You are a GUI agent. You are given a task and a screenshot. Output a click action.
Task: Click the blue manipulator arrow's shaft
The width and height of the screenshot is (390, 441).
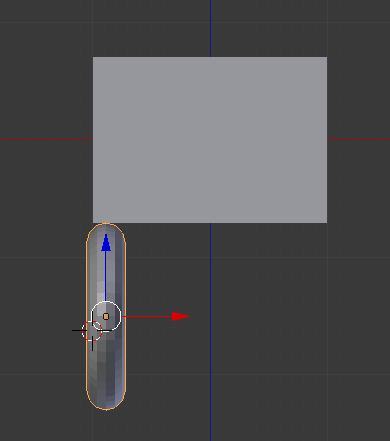106,276
